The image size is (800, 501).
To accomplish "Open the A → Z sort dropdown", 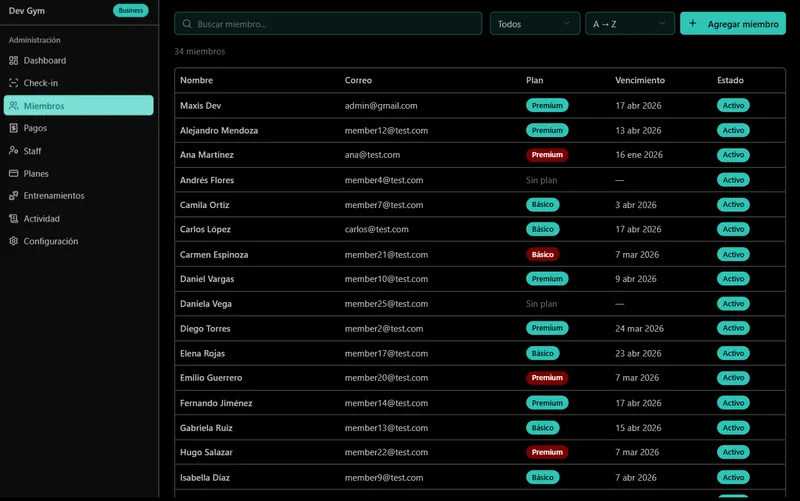I will pos(630,23).
